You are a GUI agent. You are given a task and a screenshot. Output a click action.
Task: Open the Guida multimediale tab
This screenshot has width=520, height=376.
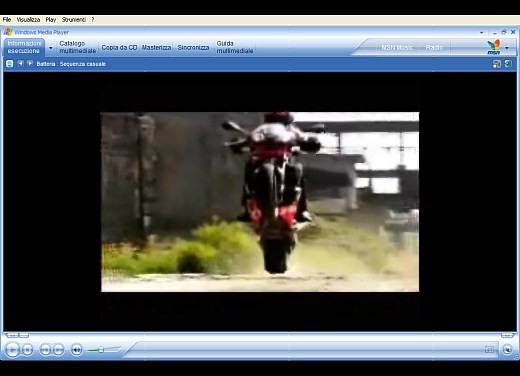point(235,47)
